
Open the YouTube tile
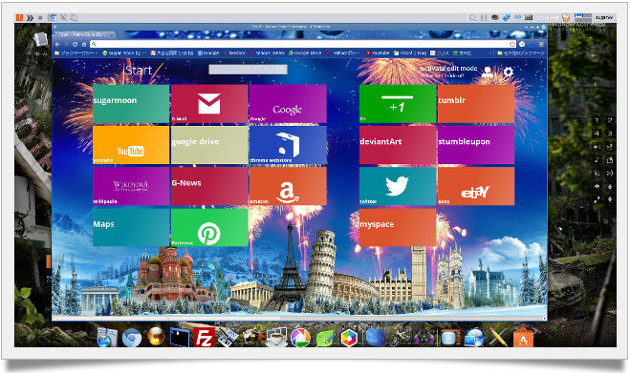click(x=131, y=145)
